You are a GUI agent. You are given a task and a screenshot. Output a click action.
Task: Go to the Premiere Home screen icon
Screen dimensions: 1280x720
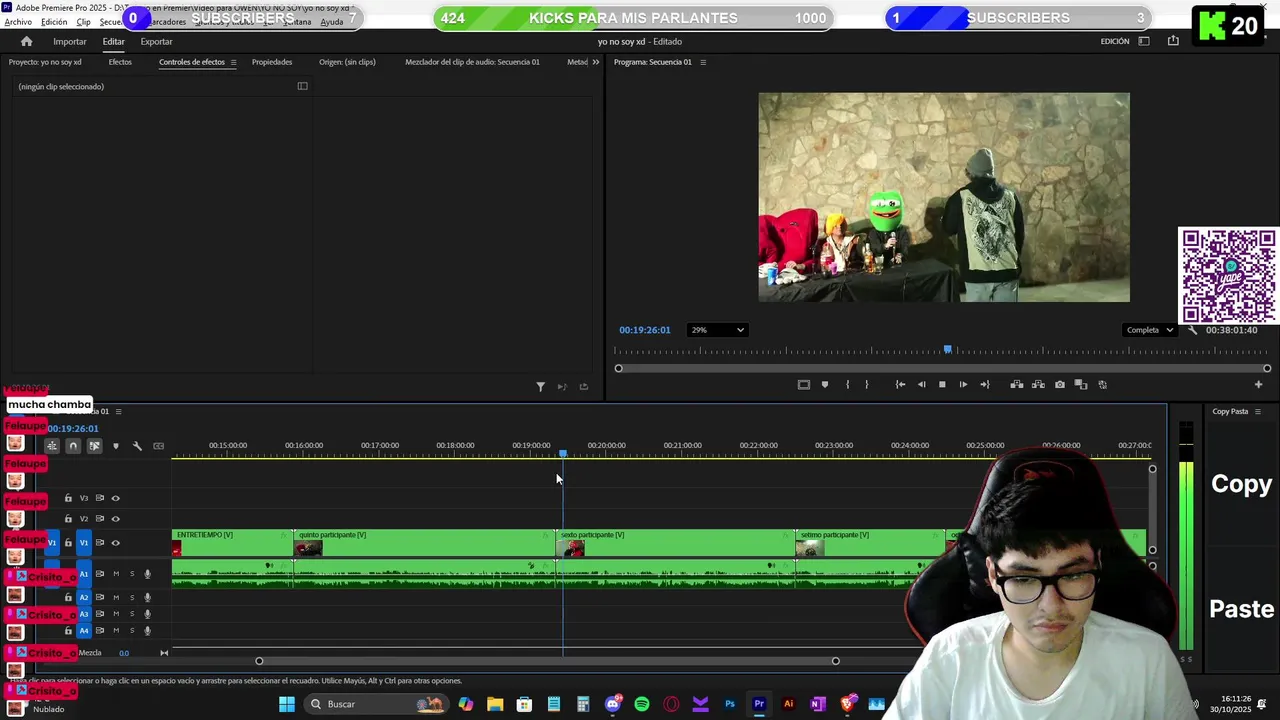[27, 41]
